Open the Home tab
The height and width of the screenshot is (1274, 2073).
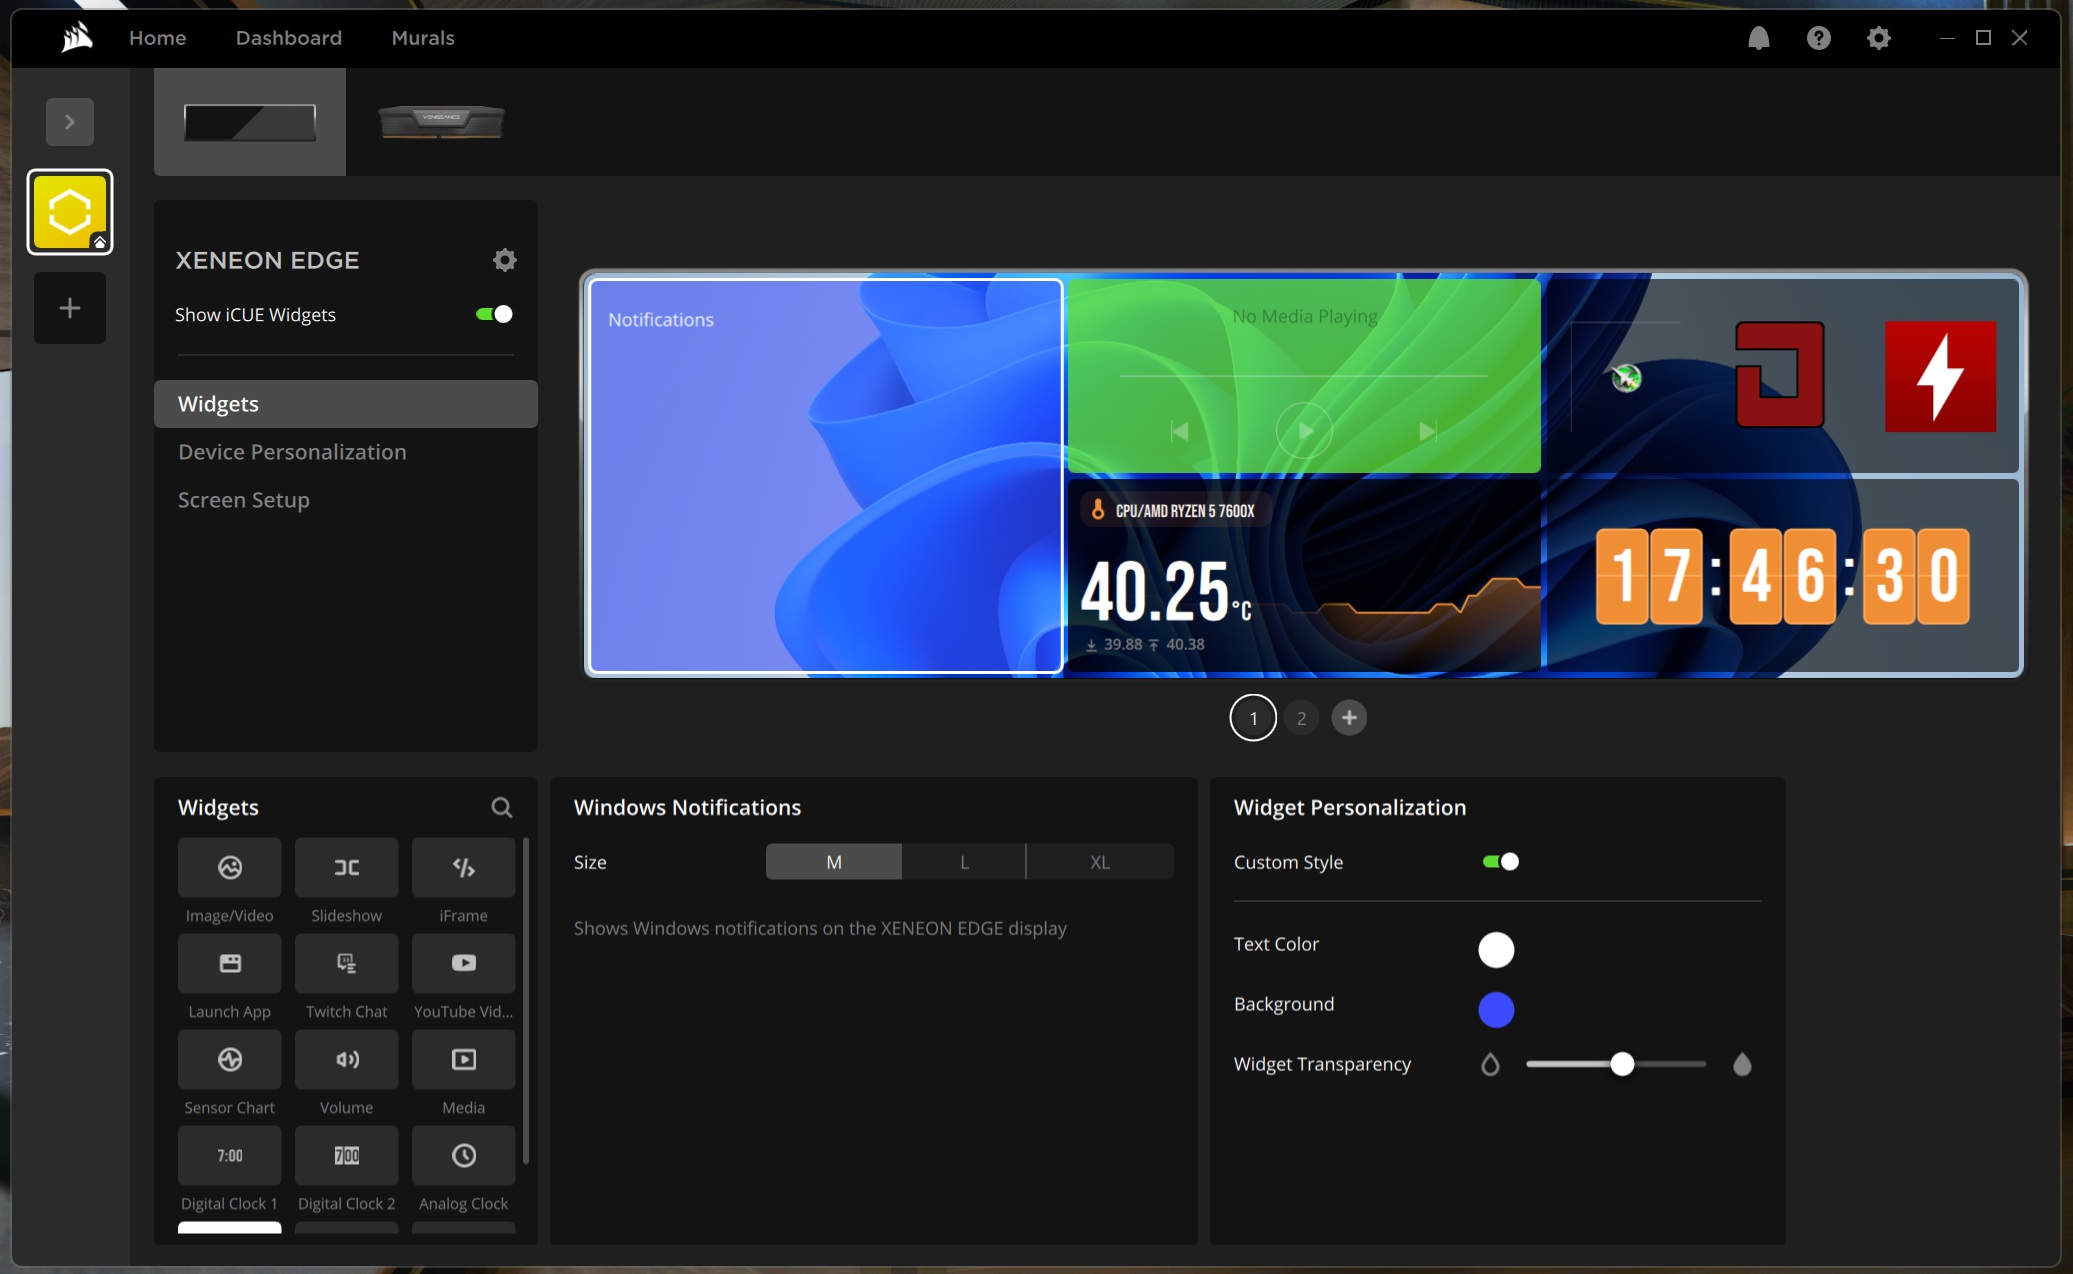click(x=158, y=38)
